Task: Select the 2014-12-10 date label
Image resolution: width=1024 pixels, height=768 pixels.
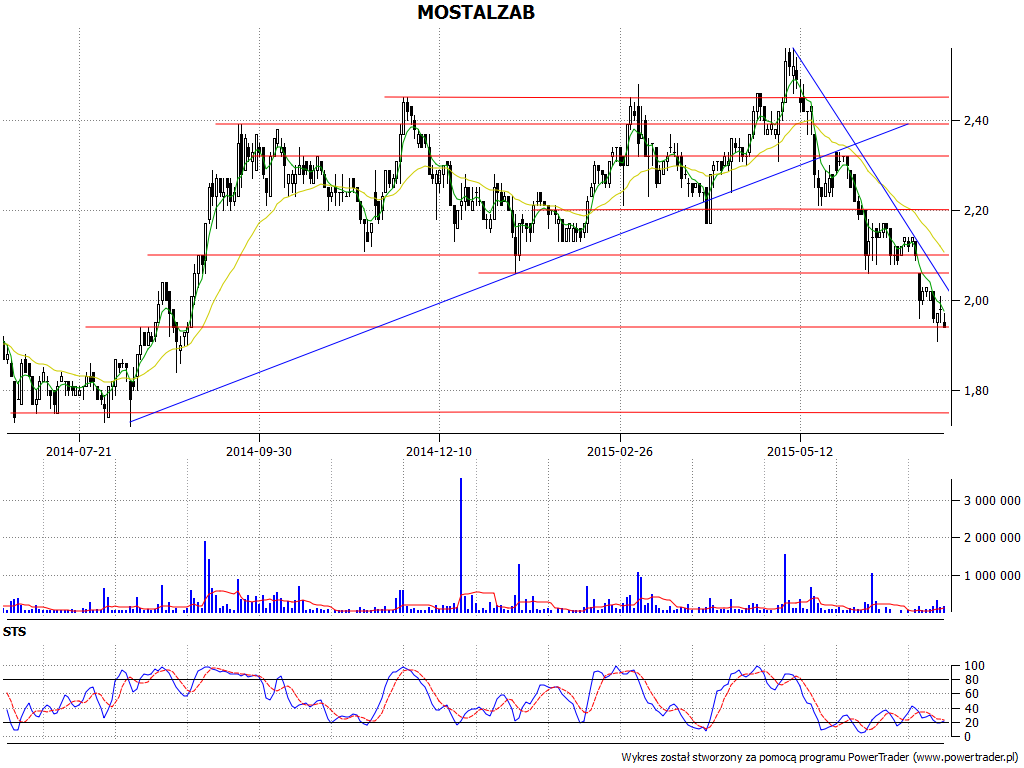Action: tap(439, 451)
